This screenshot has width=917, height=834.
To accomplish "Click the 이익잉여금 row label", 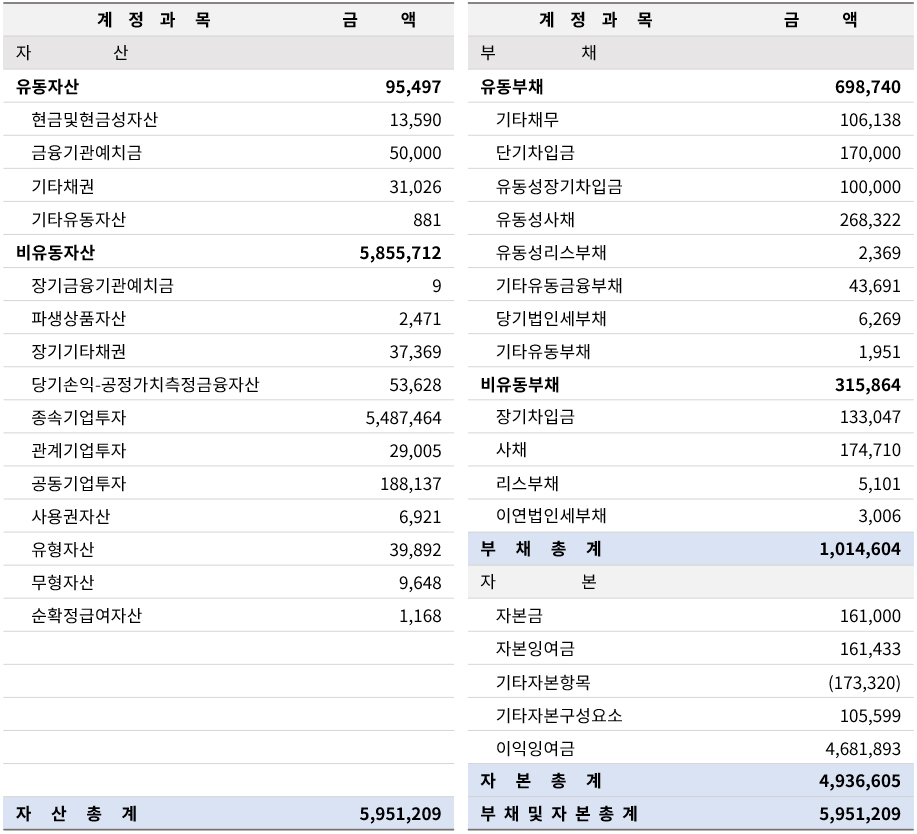I will pyautogui.click(x=535, y=748).
